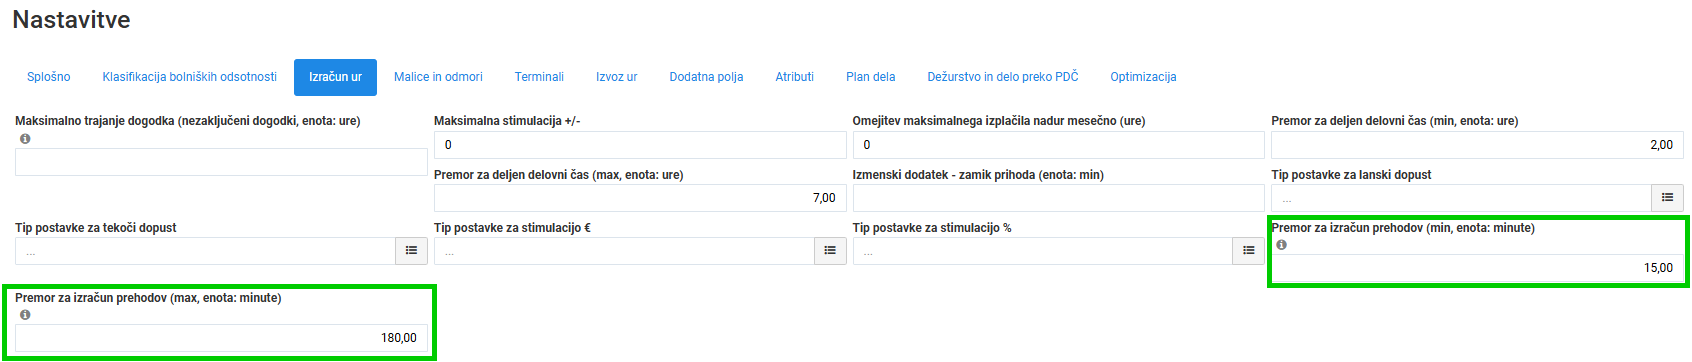Image resolution: width=1692 pixels, height=362 pixels.
Task: Edit Premor za deljen delovni čas max value 7,00
Action: pos(640,198)
